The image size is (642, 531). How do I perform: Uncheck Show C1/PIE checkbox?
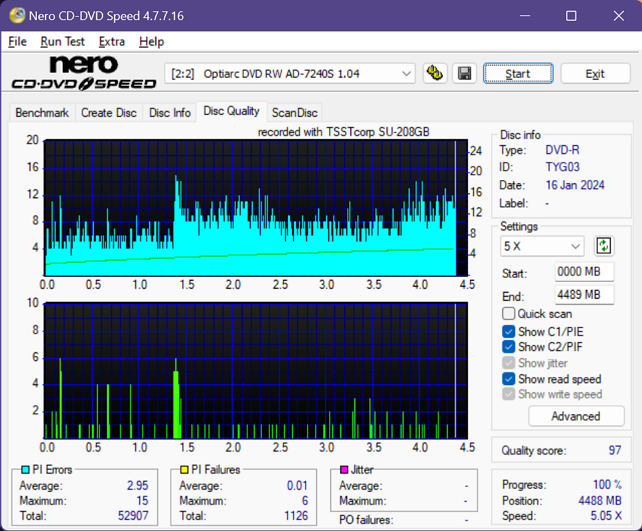pyautogui.click(x=509, y=331)
